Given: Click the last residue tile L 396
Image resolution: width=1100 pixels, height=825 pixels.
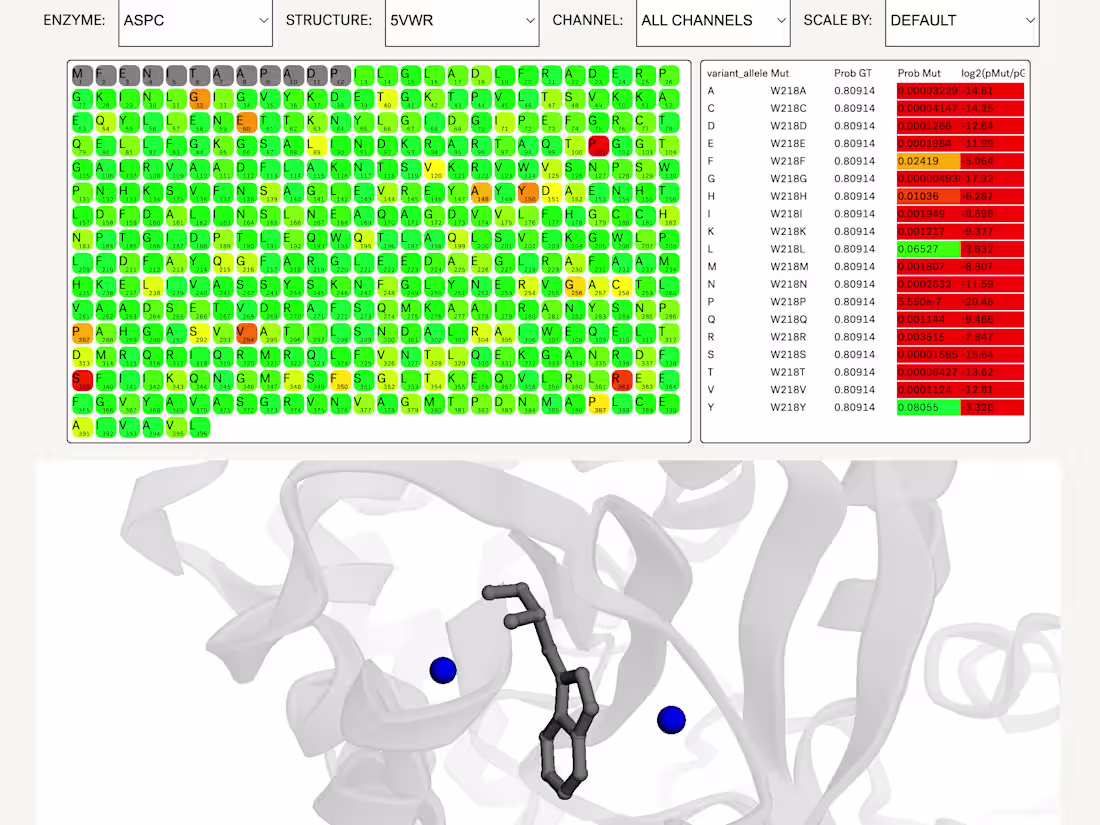Looking at the screenshot, I should (200, 427).
